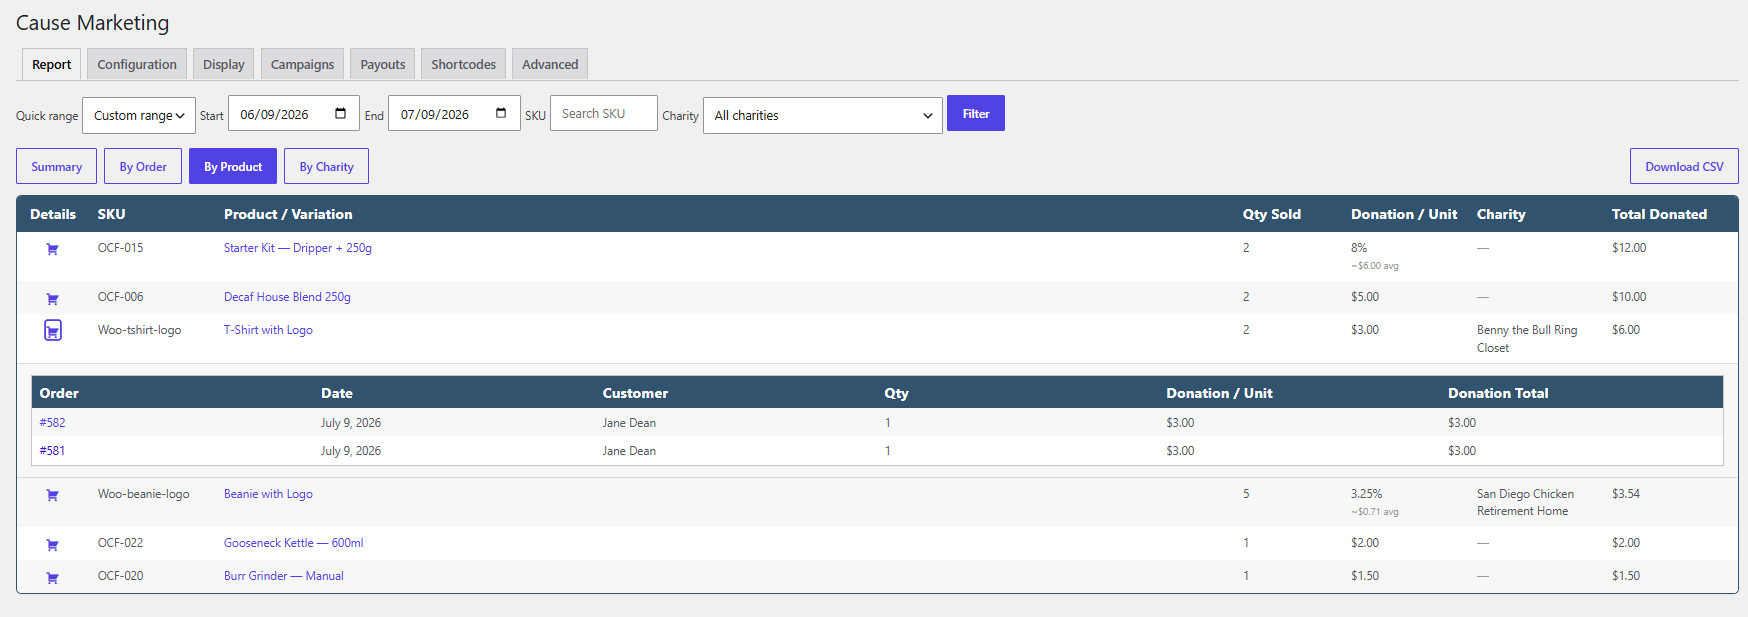1748x617 pixels.
Task: Show the By Order report view
Action: (x=143, y=166)
